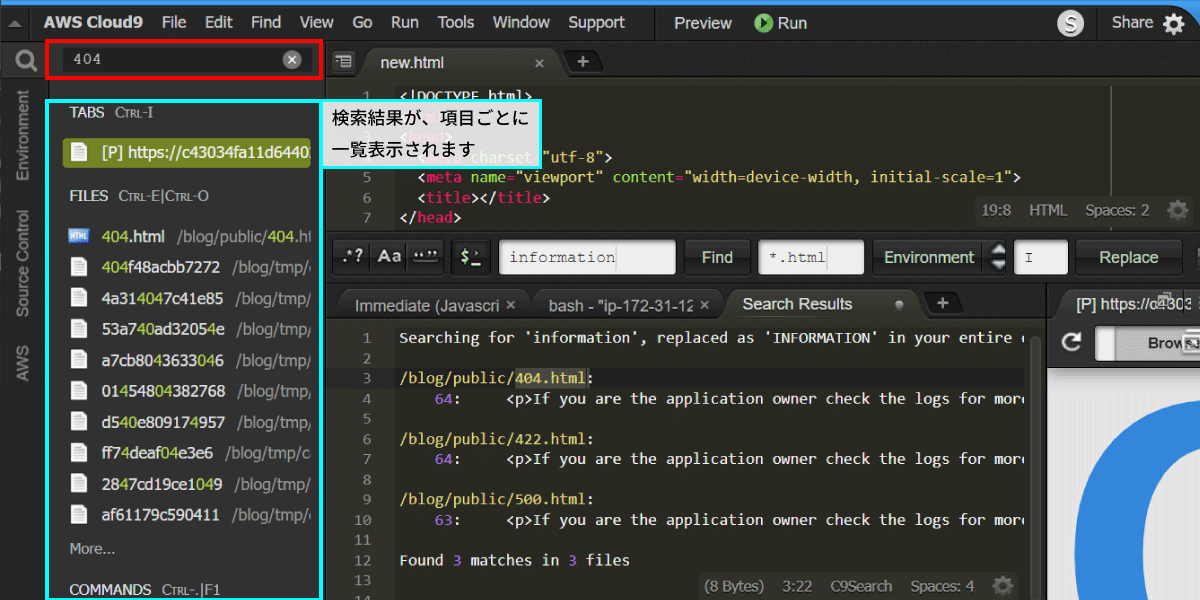Toggle whole words match option
The image size is (1200, 600).
[425, 257]
